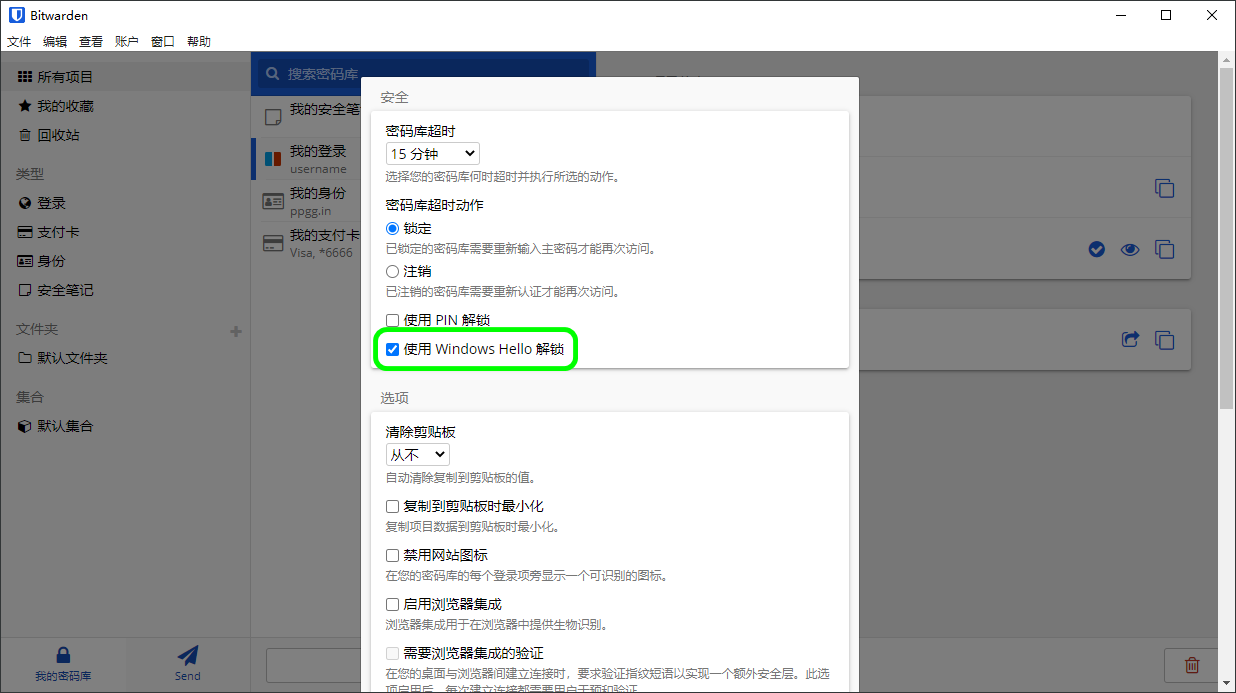The image size is (1236, 693).
Task: Open the 清除剪贴板 dropdown
Action: pyautogui.click(x=418, y=455)
